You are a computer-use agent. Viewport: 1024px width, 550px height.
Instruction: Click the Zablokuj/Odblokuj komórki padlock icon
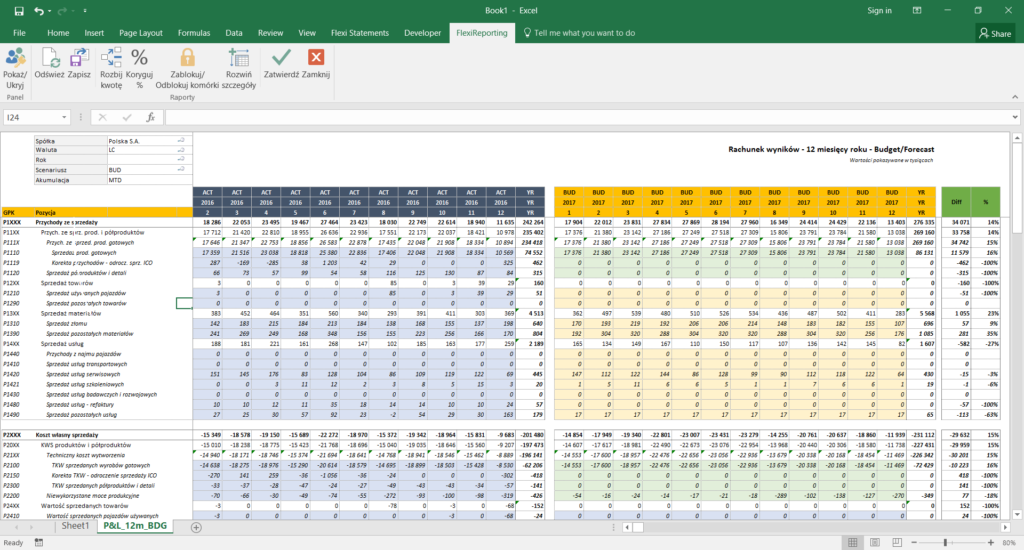[x=188, y=58]
